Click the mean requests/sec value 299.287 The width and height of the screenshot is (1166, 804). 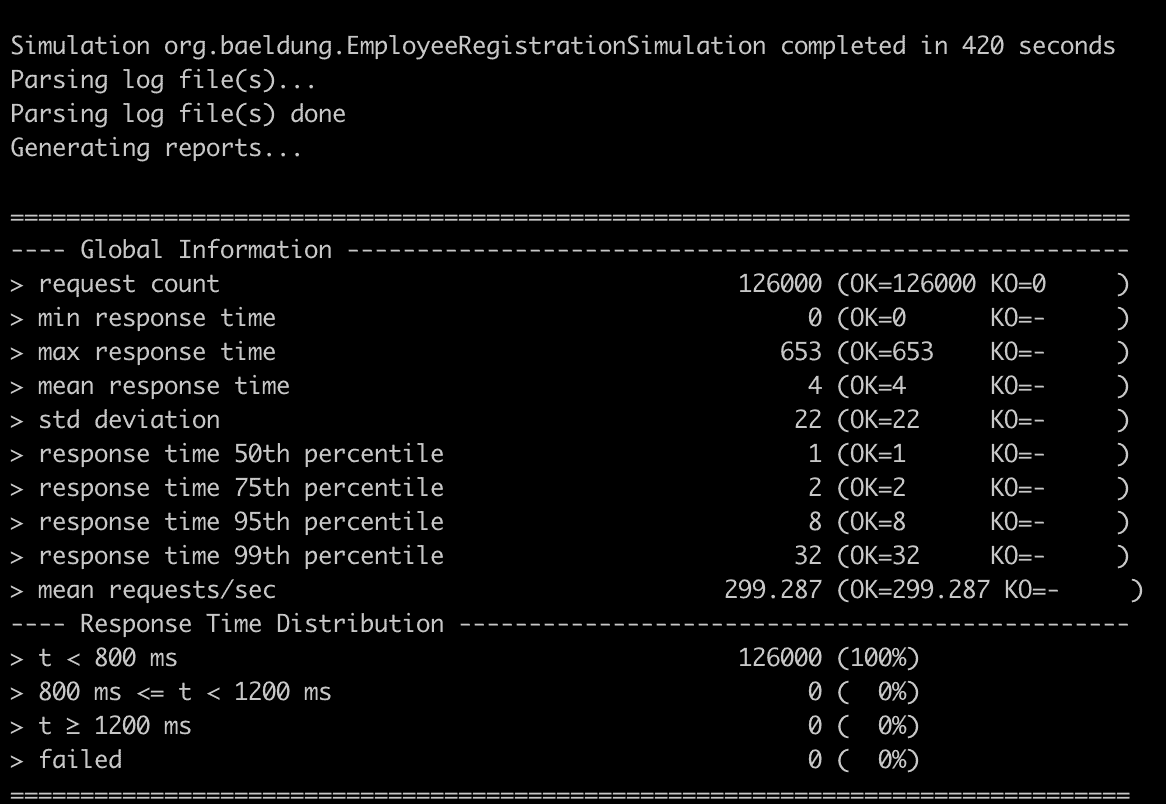click(773, 590)
